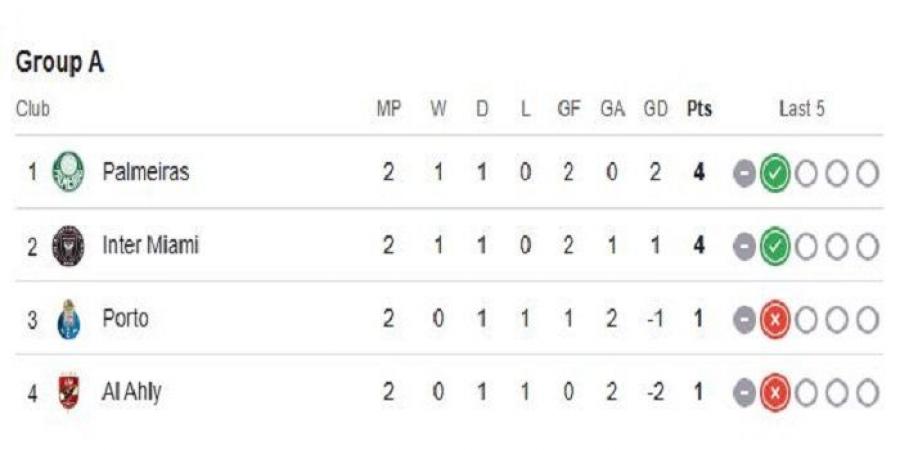
Task: Click the Al Ahly club crest
Action: click(69, 392)
